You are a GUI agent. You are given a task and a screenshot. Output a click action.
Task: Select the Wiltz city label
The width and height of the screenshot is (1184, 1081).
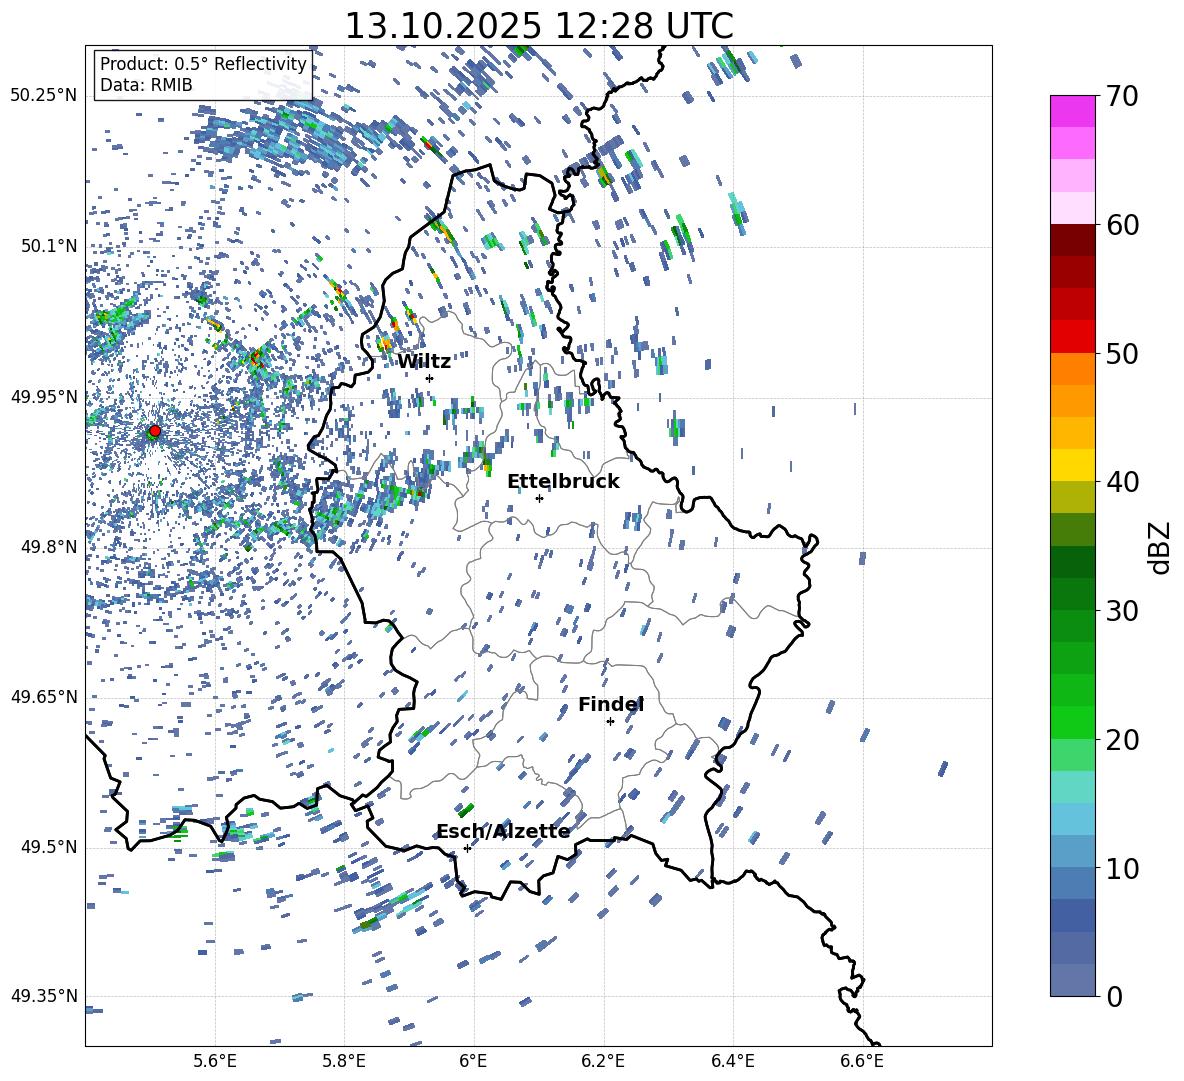(424, 362)
